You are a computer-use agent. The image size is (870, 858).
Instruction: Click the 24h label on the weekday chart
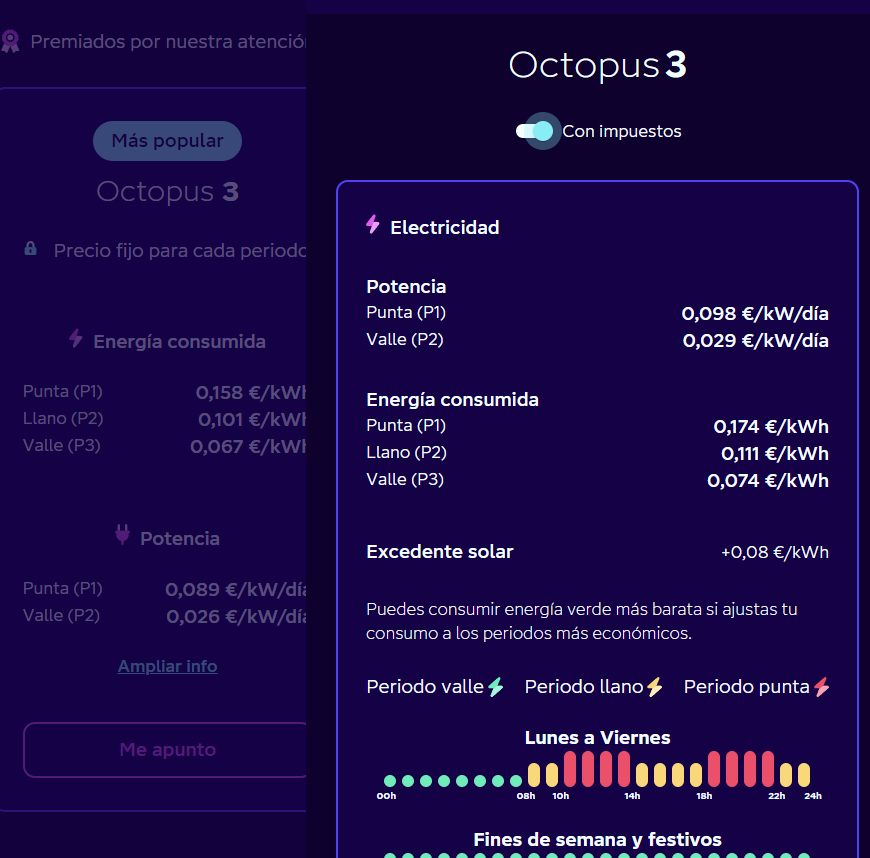click(813, 796)
